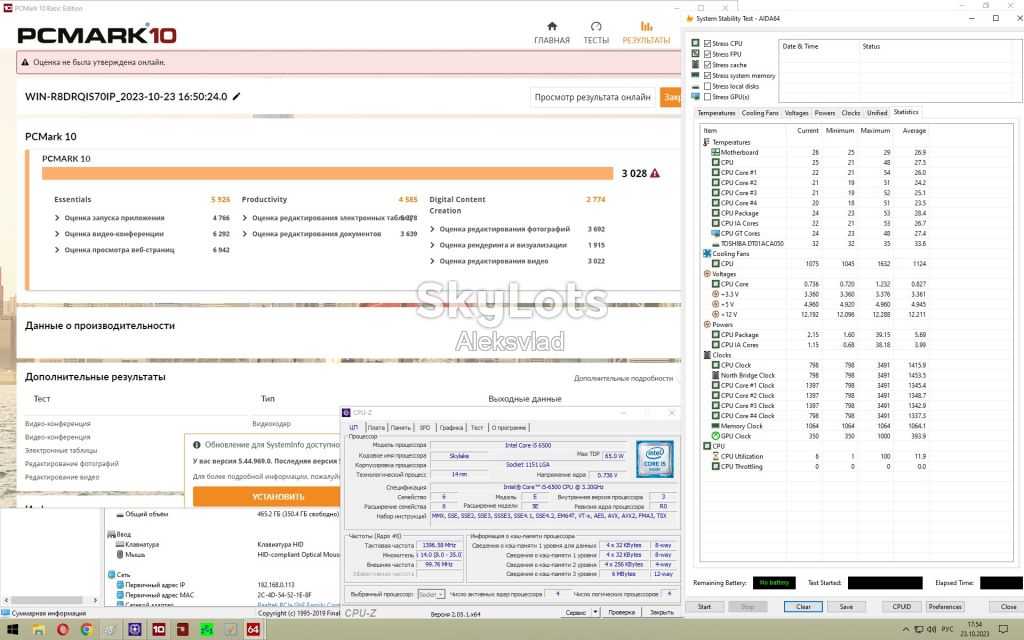Image resolution: width=1024 pixels, height=640 pixels.
Task: Switch to AIDA64 taskbar icon labeled 64
Action: pyautogui.click(x=253, y=630)
